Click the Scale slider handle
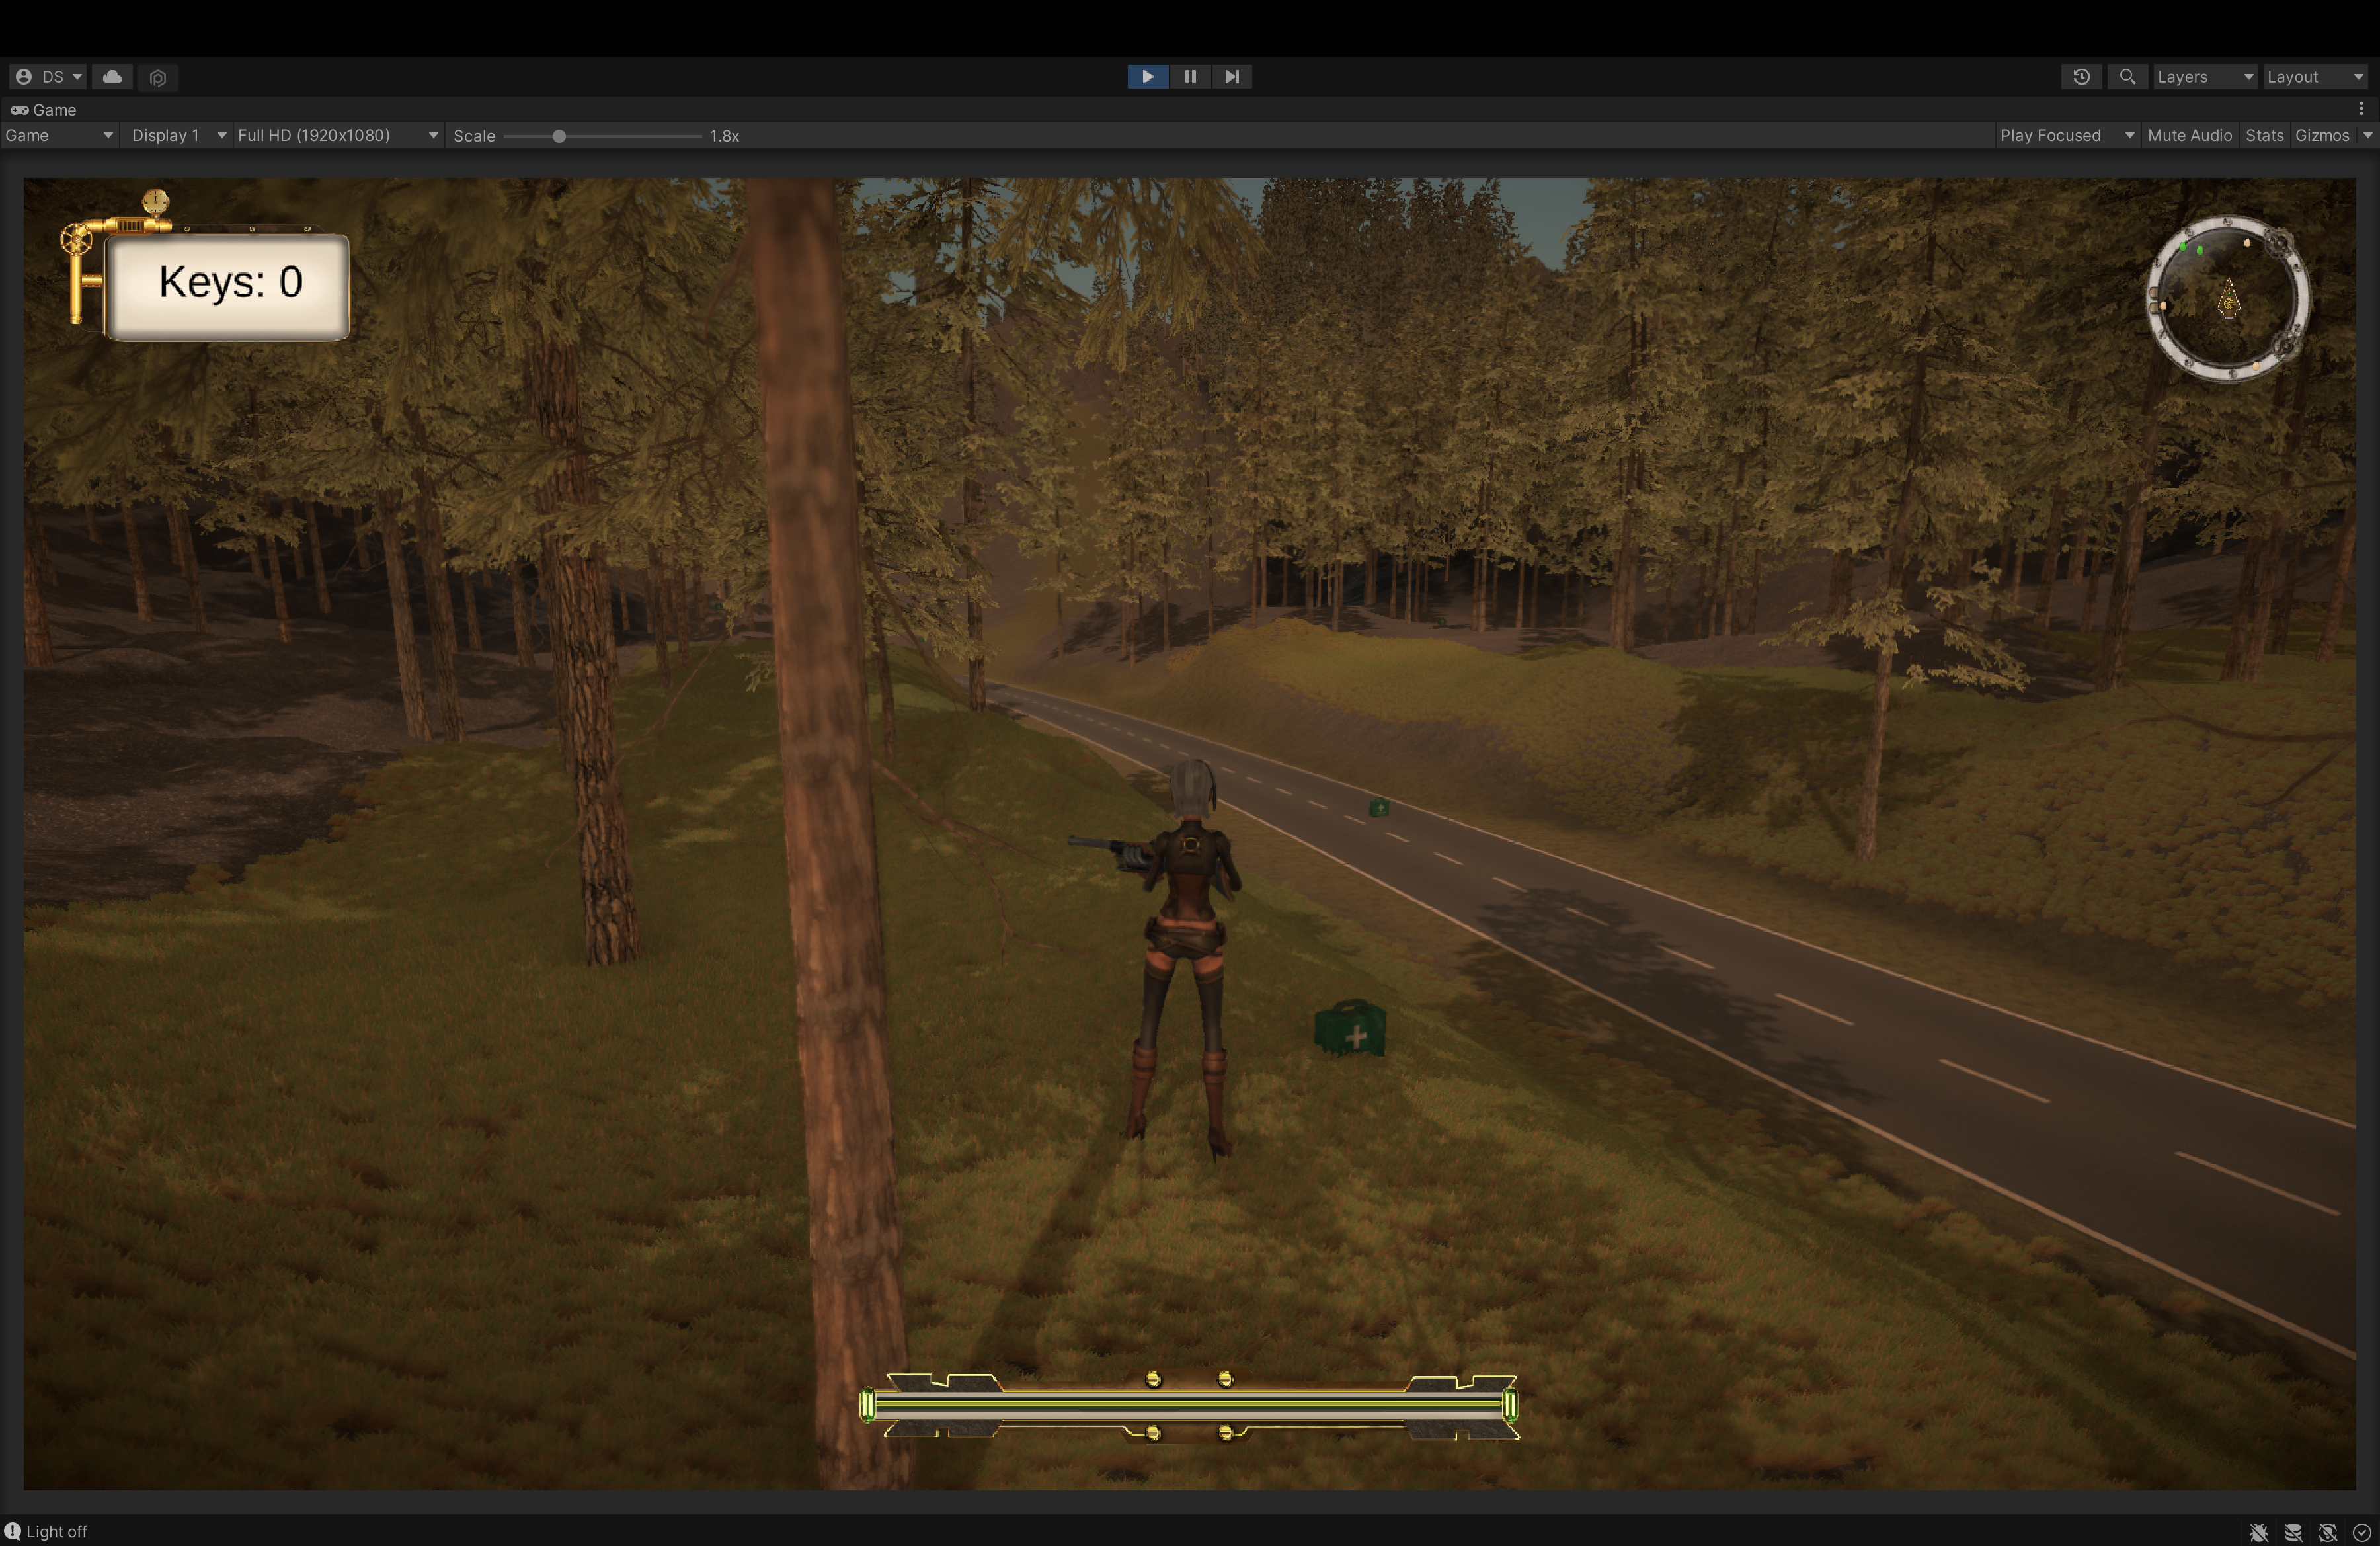The image size is (2380, 1546). (559, 136)
